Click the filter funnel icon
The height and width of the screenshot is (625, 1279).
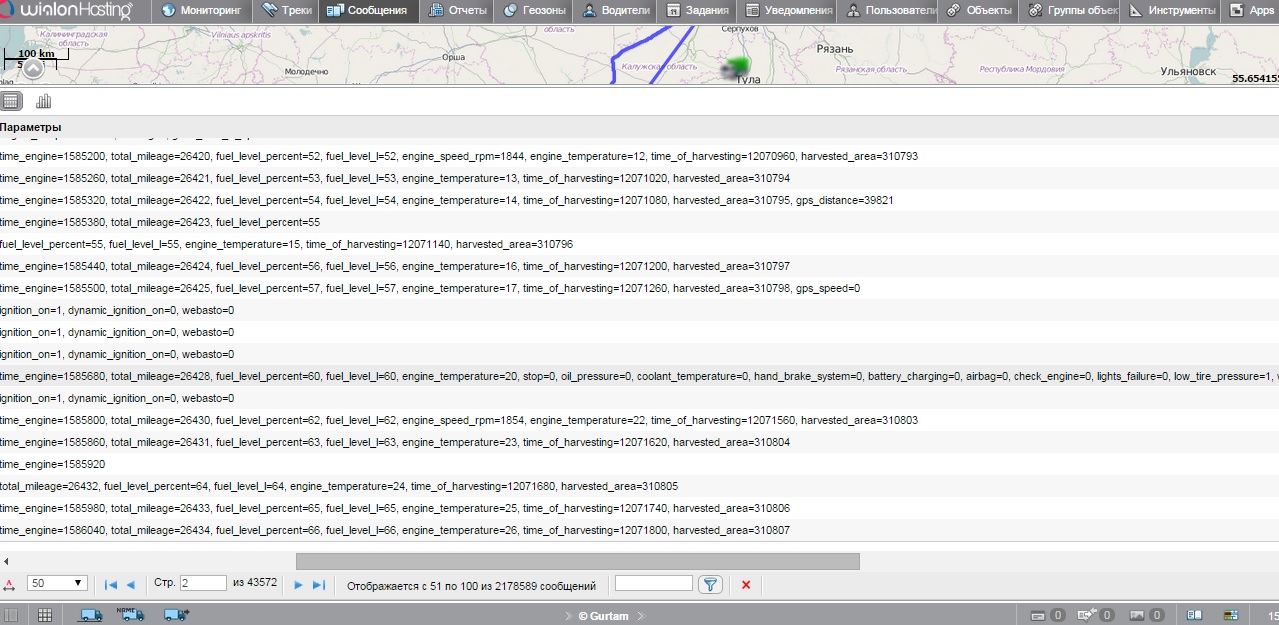tap(710, 585)
